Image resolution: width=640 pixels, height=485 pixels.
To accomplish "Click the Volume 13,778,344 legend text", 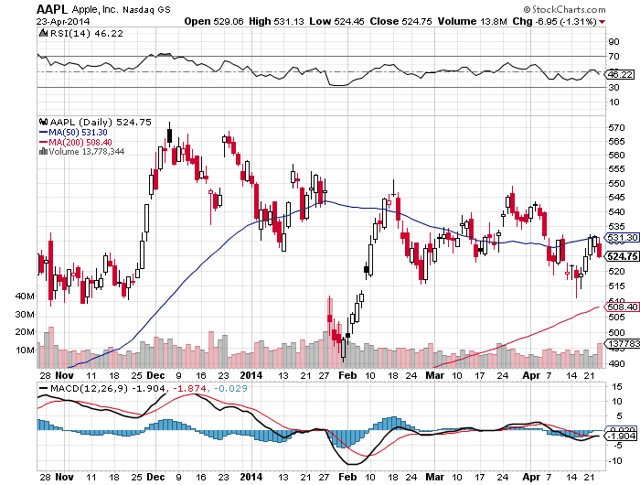I will (x=87, y=151).
